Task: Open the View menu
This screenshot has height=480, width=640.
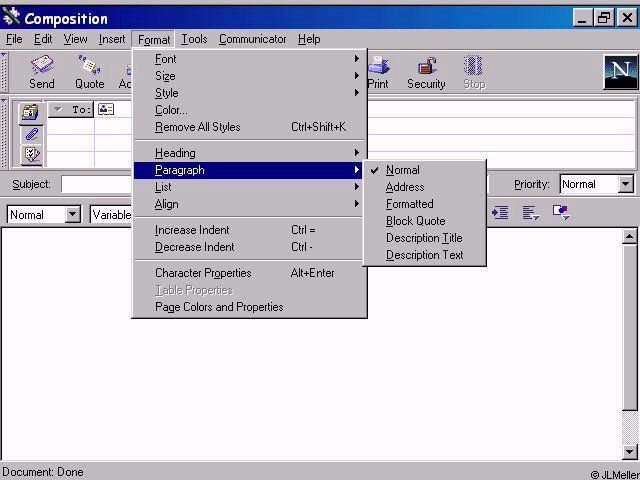Action: pos(75,39)
